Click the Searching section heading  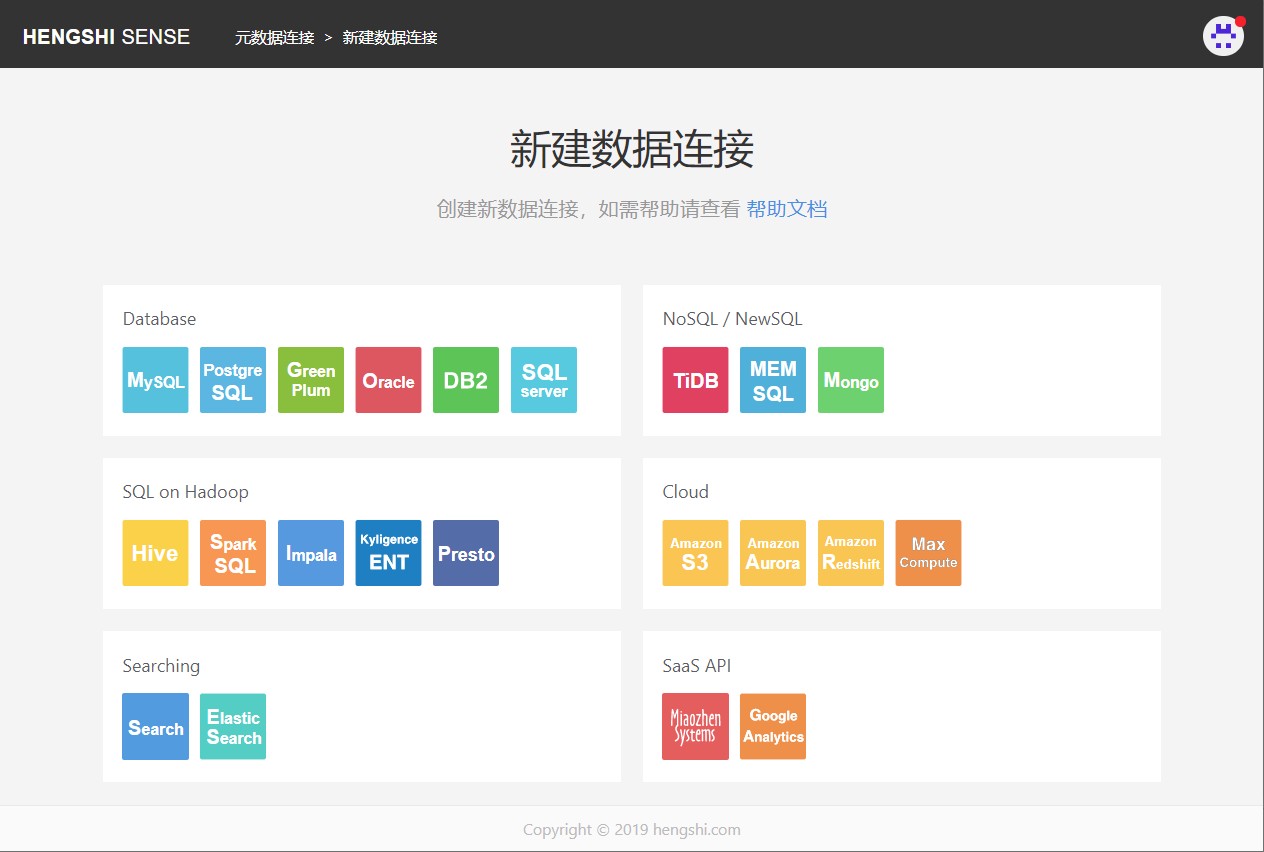point(161,666)
